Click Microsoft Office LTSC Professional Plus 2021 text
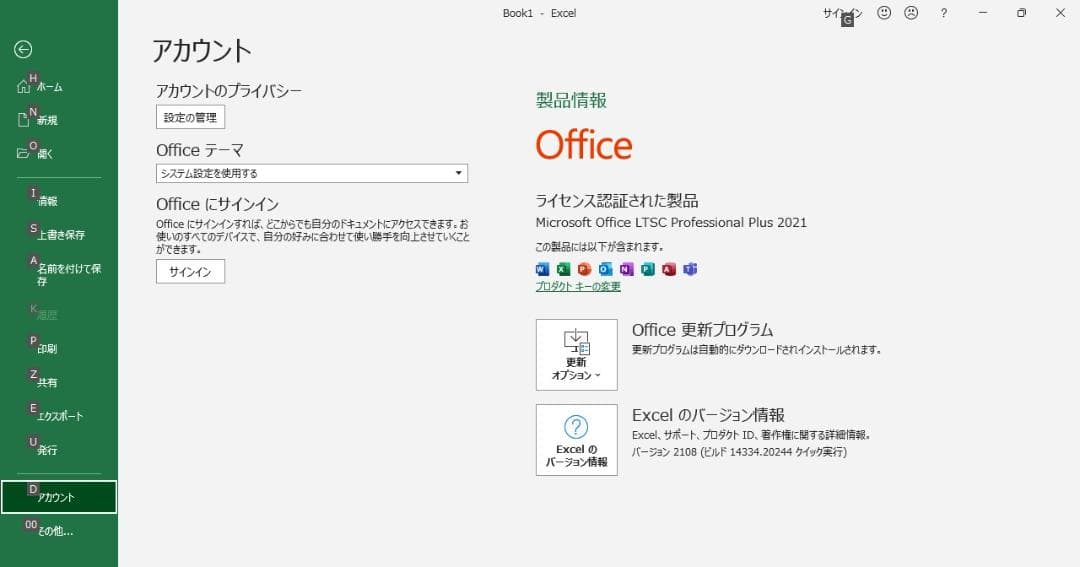The width and height of the screenshot is (1080, 567). click(x=671, y=223)
